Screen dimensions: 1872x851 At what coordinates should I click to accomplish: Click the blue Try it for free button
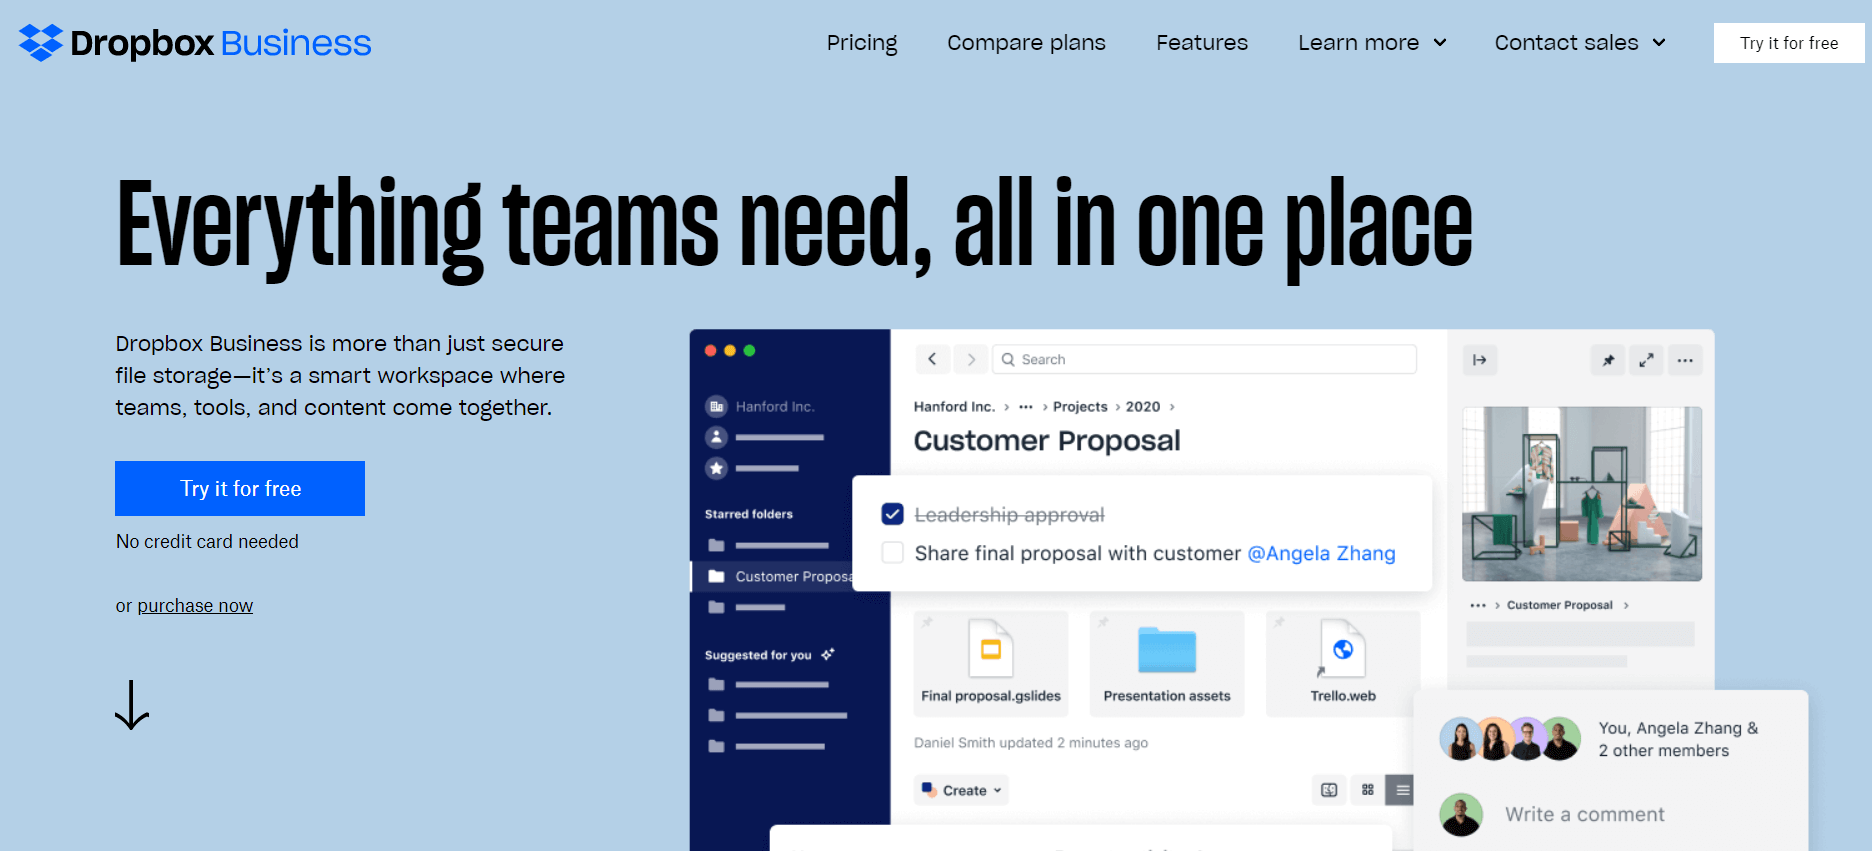coord(240,488)
